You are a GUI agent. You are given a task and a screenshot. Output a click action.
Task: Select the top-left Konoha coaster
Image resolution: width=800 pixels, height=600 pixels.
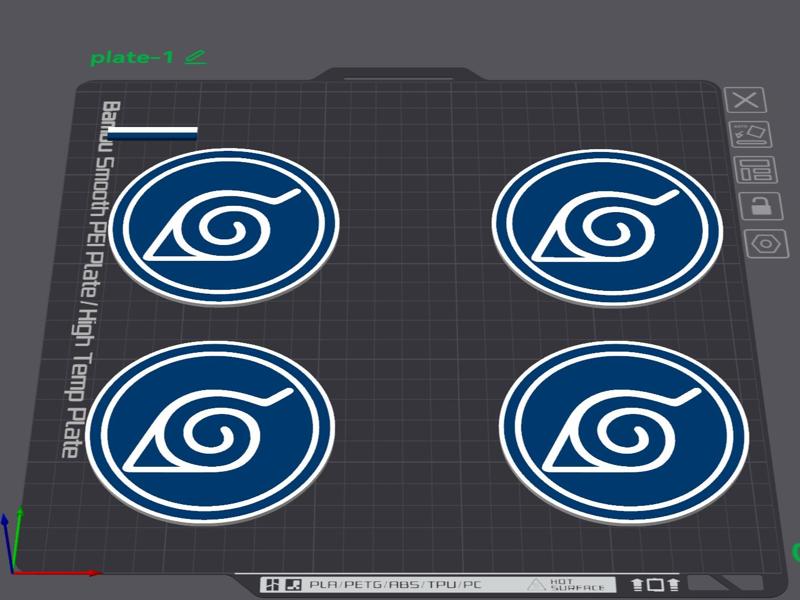(224, 227)
